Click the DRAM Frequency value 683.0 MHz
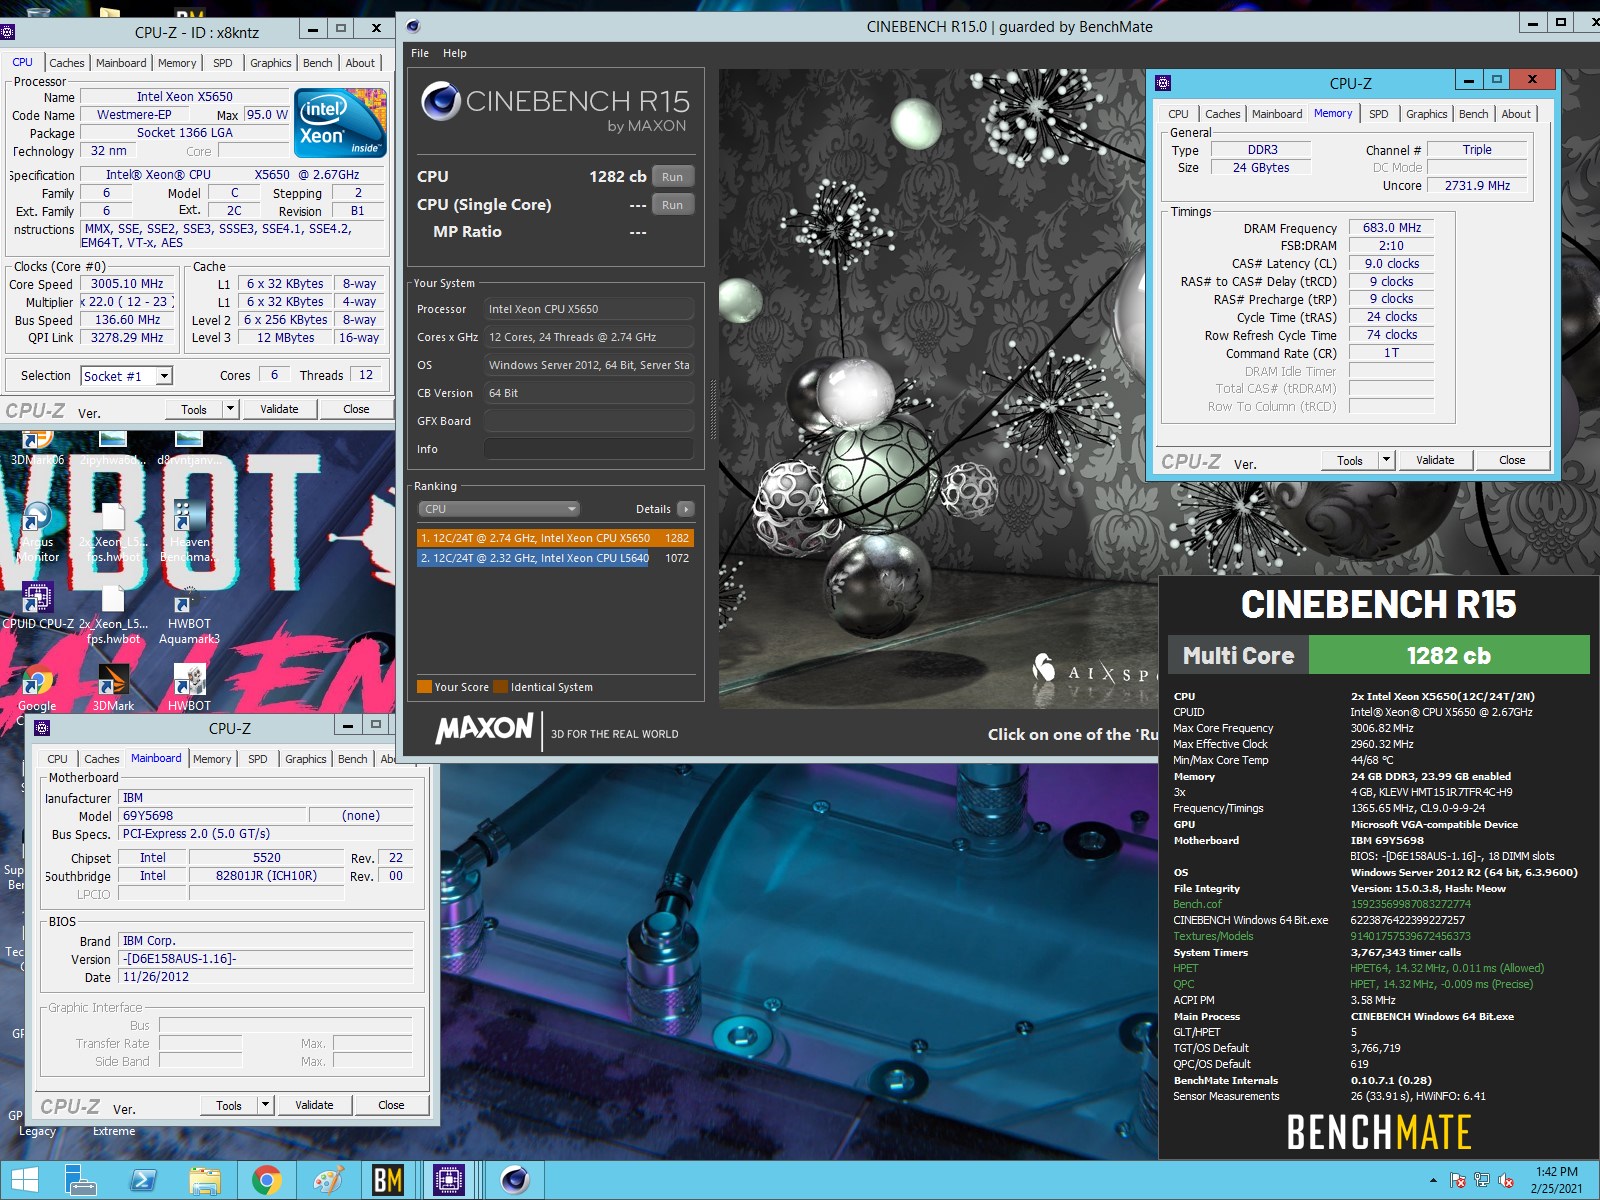 tap(1391, 228)
